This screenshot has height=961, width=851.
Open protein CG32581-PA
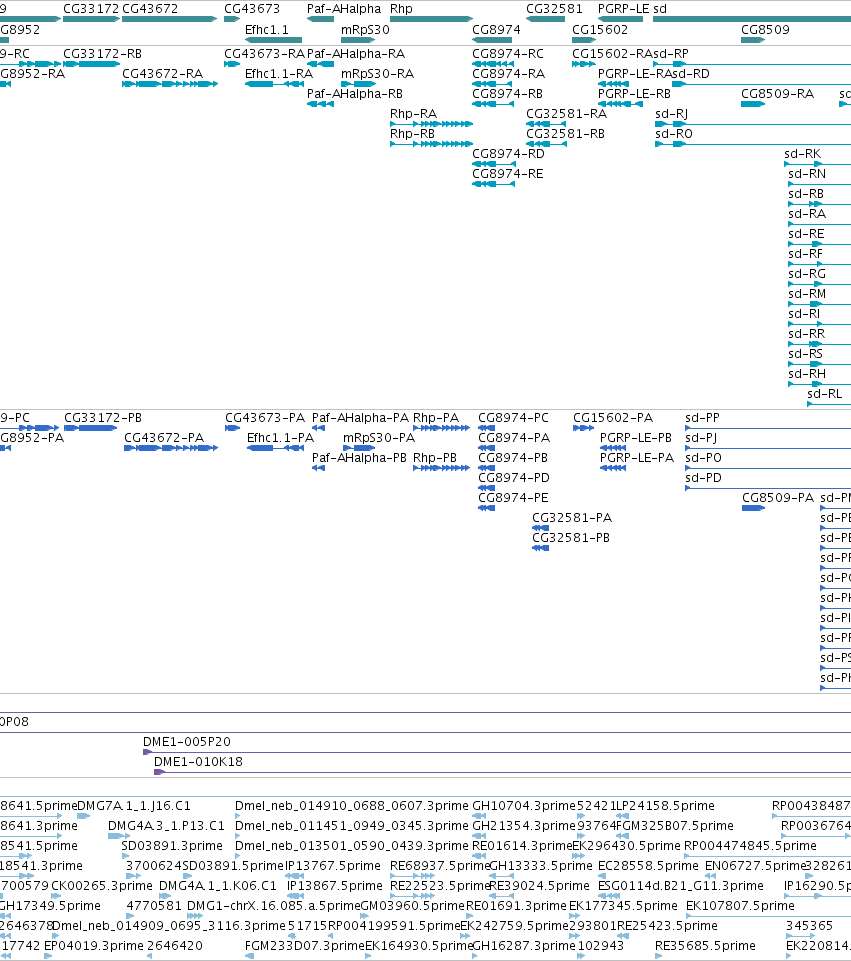pos(572,518)
